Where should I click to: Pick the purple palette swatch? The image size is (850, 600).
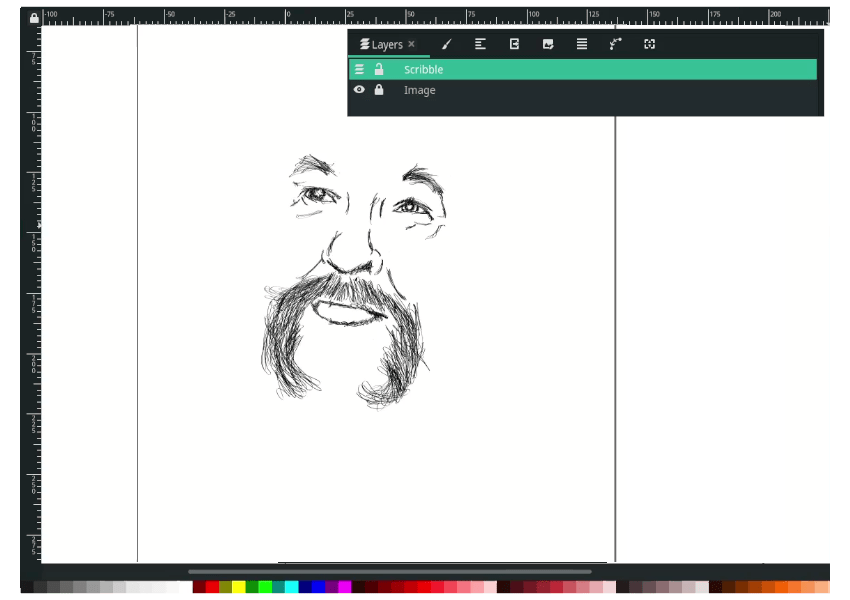pos(332,587)
